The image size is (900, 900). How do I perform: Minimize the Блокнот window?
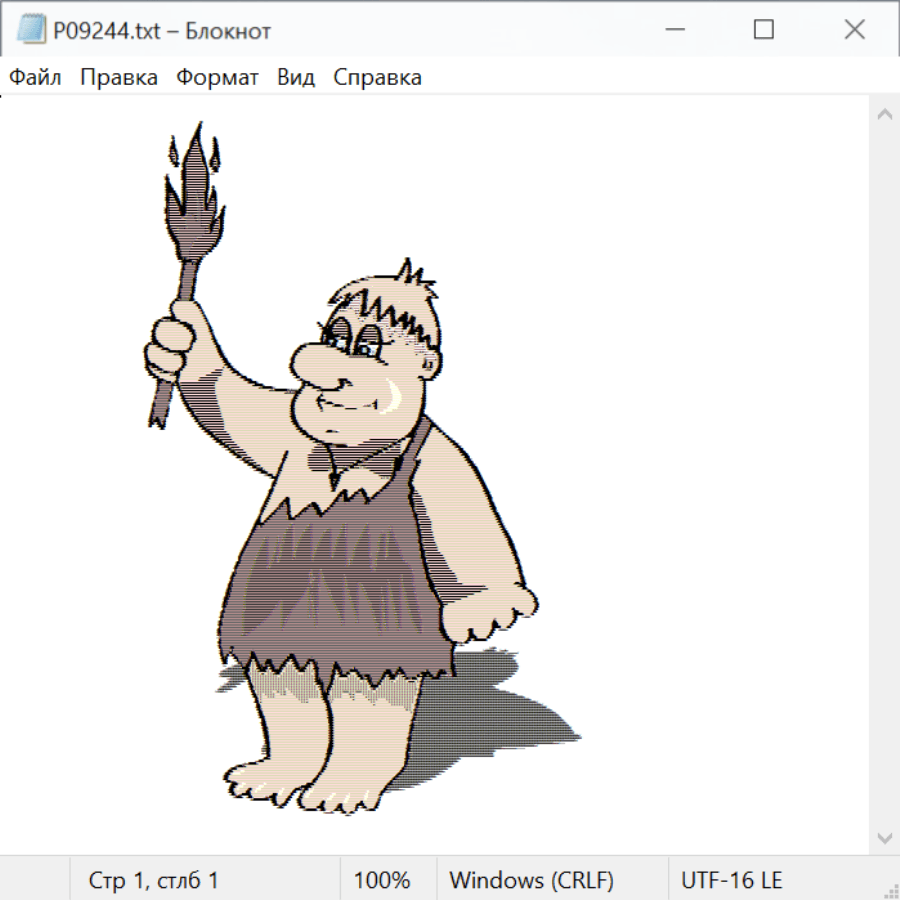(x=673, y=30)
